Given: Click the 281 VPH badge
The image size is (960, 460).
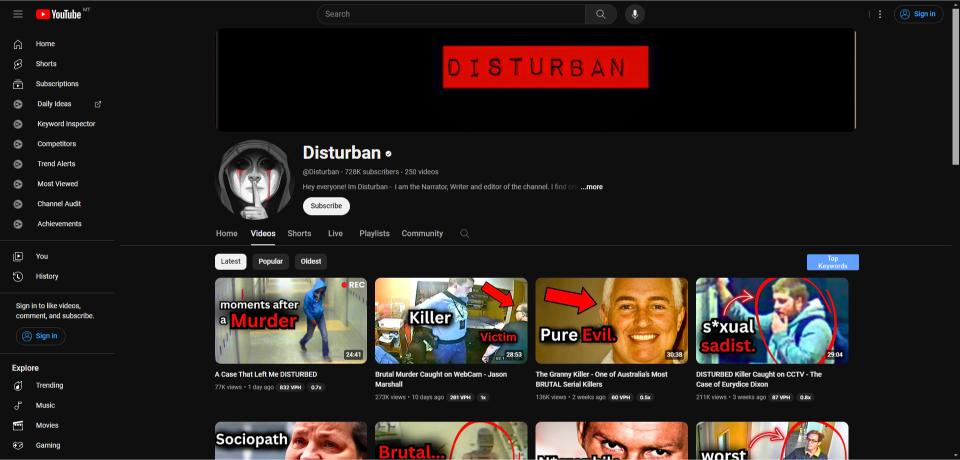Looking at the screenshot, I should (460, 398).
